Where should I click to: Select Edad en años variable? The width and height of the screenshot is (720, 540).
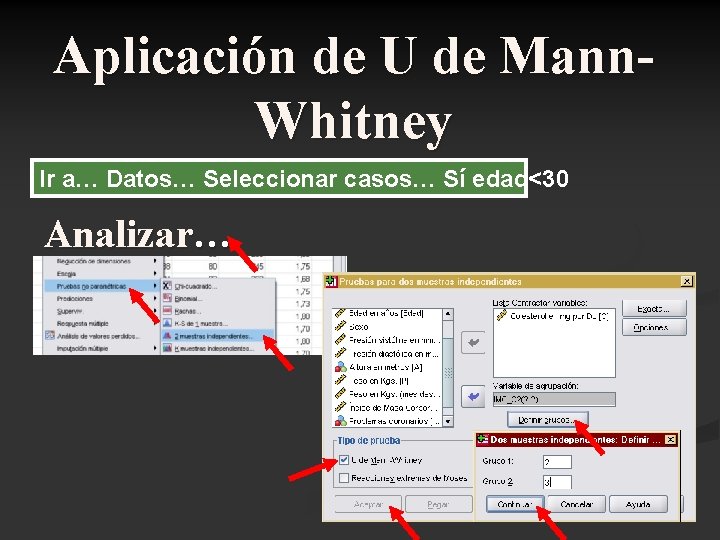pyautogui.click(x=387, y=314)
